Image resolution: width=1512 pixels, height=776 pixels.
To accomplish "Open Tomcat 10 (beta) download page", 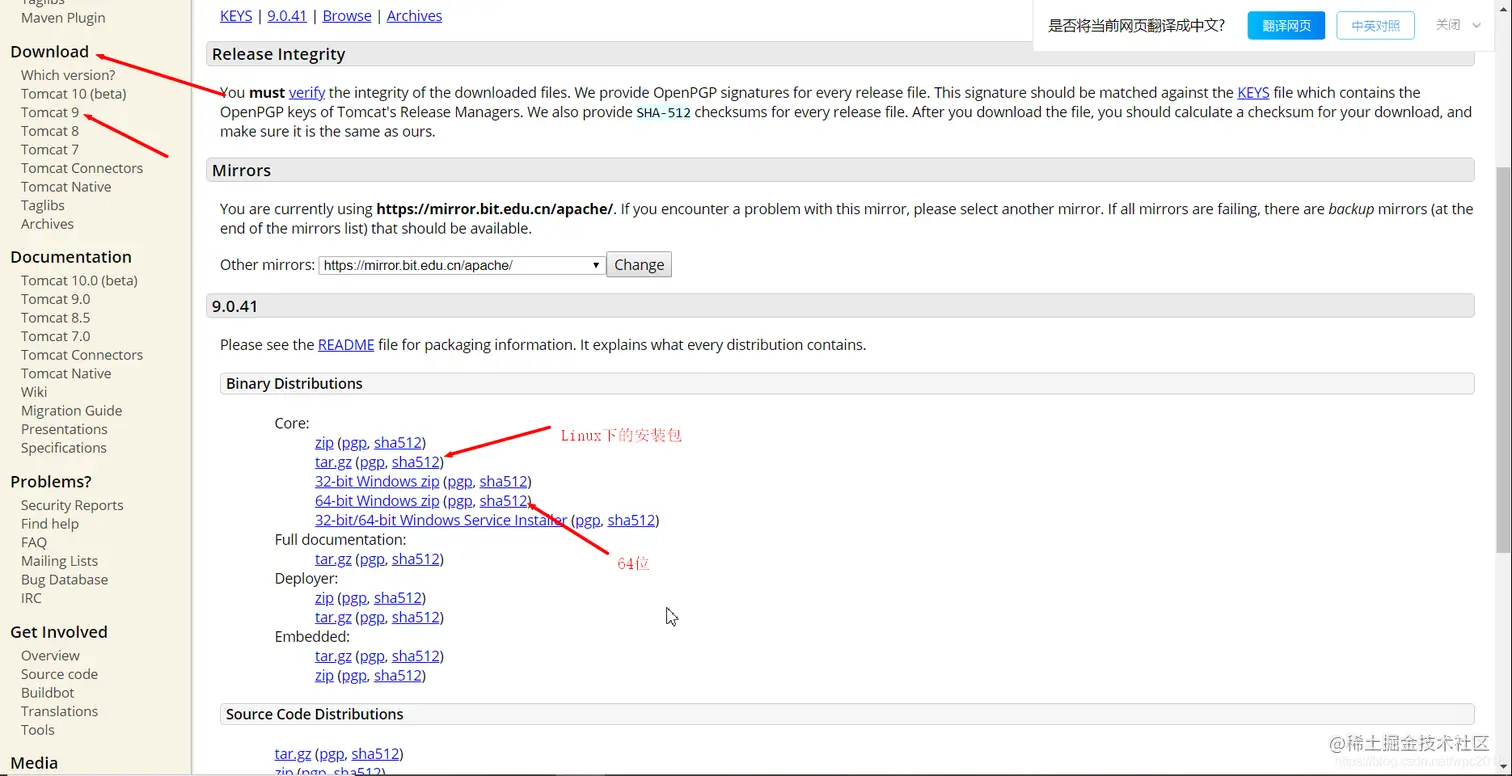I will 74,94.
